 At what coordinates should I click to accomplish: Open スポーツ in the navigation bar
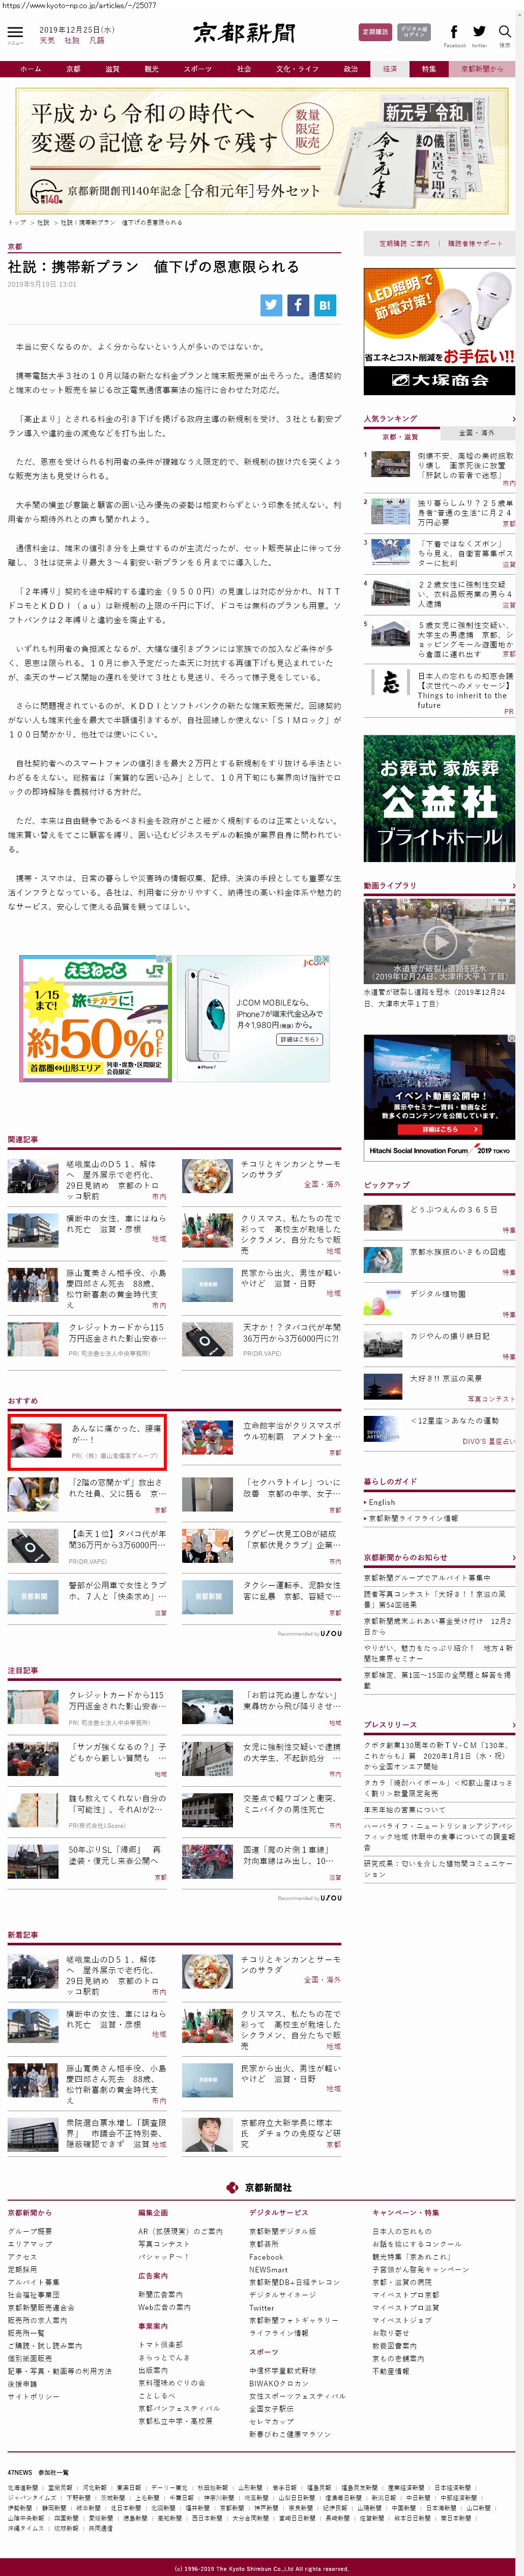(x=198, y=69)
